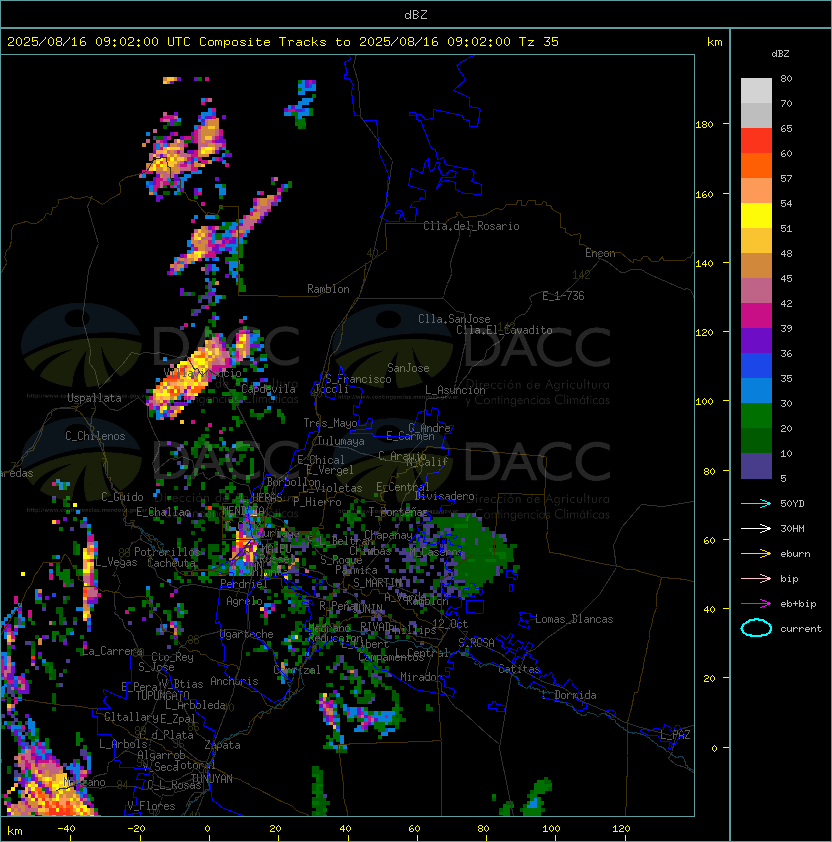Click the 'Tz 35' text in header

click(539, 42)
